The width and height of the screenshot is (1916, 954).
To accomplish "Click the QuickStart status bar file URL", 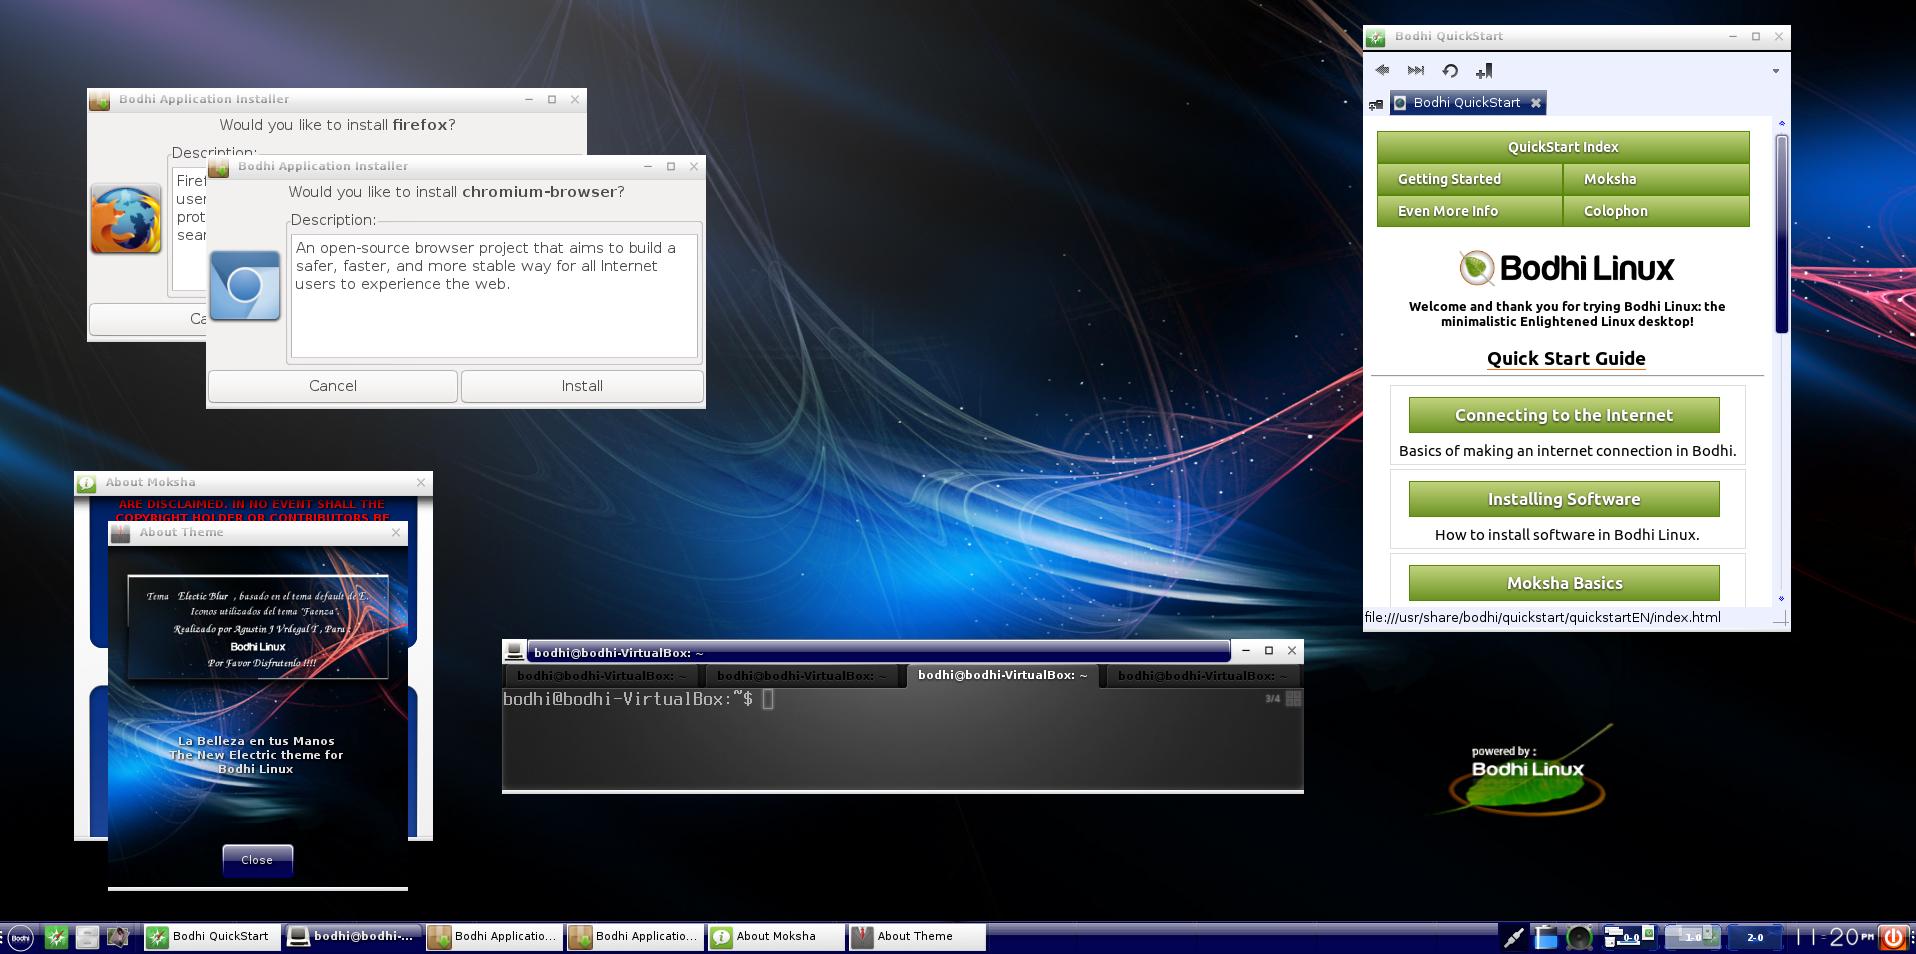I will click(x=1543, y=617).
